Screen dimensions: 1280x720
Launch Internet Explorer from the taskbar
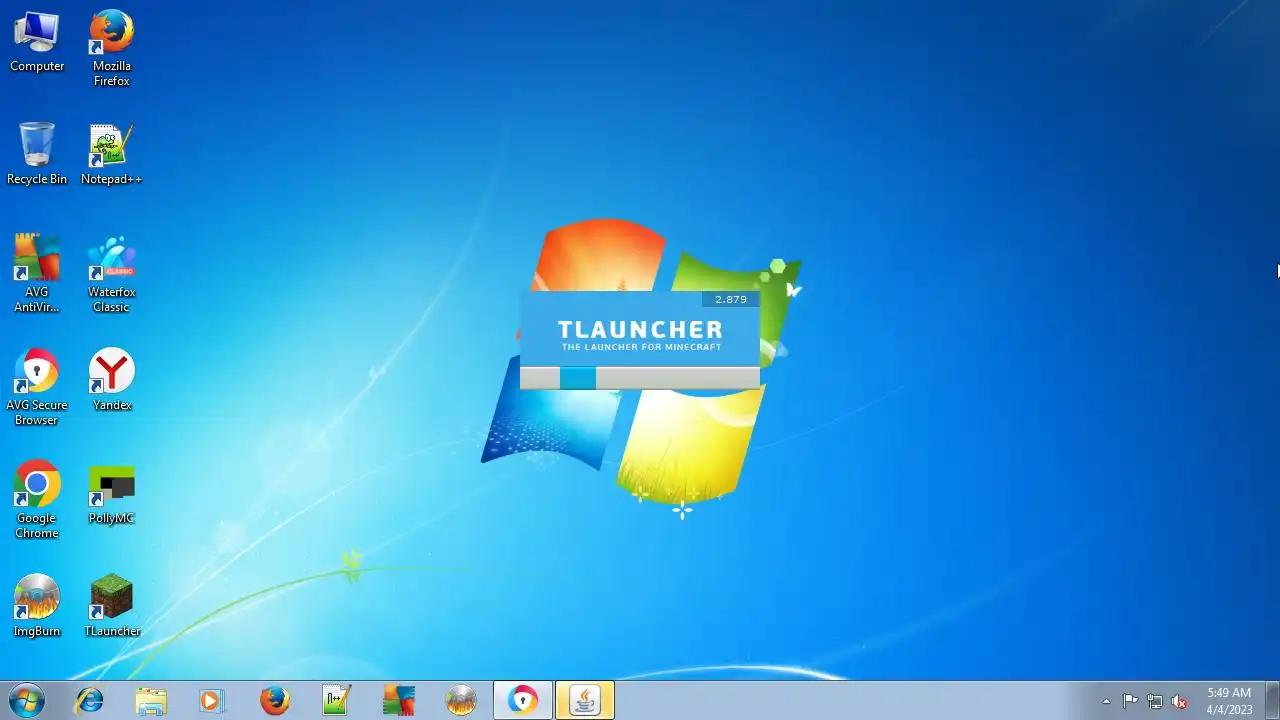pos(90,701)
